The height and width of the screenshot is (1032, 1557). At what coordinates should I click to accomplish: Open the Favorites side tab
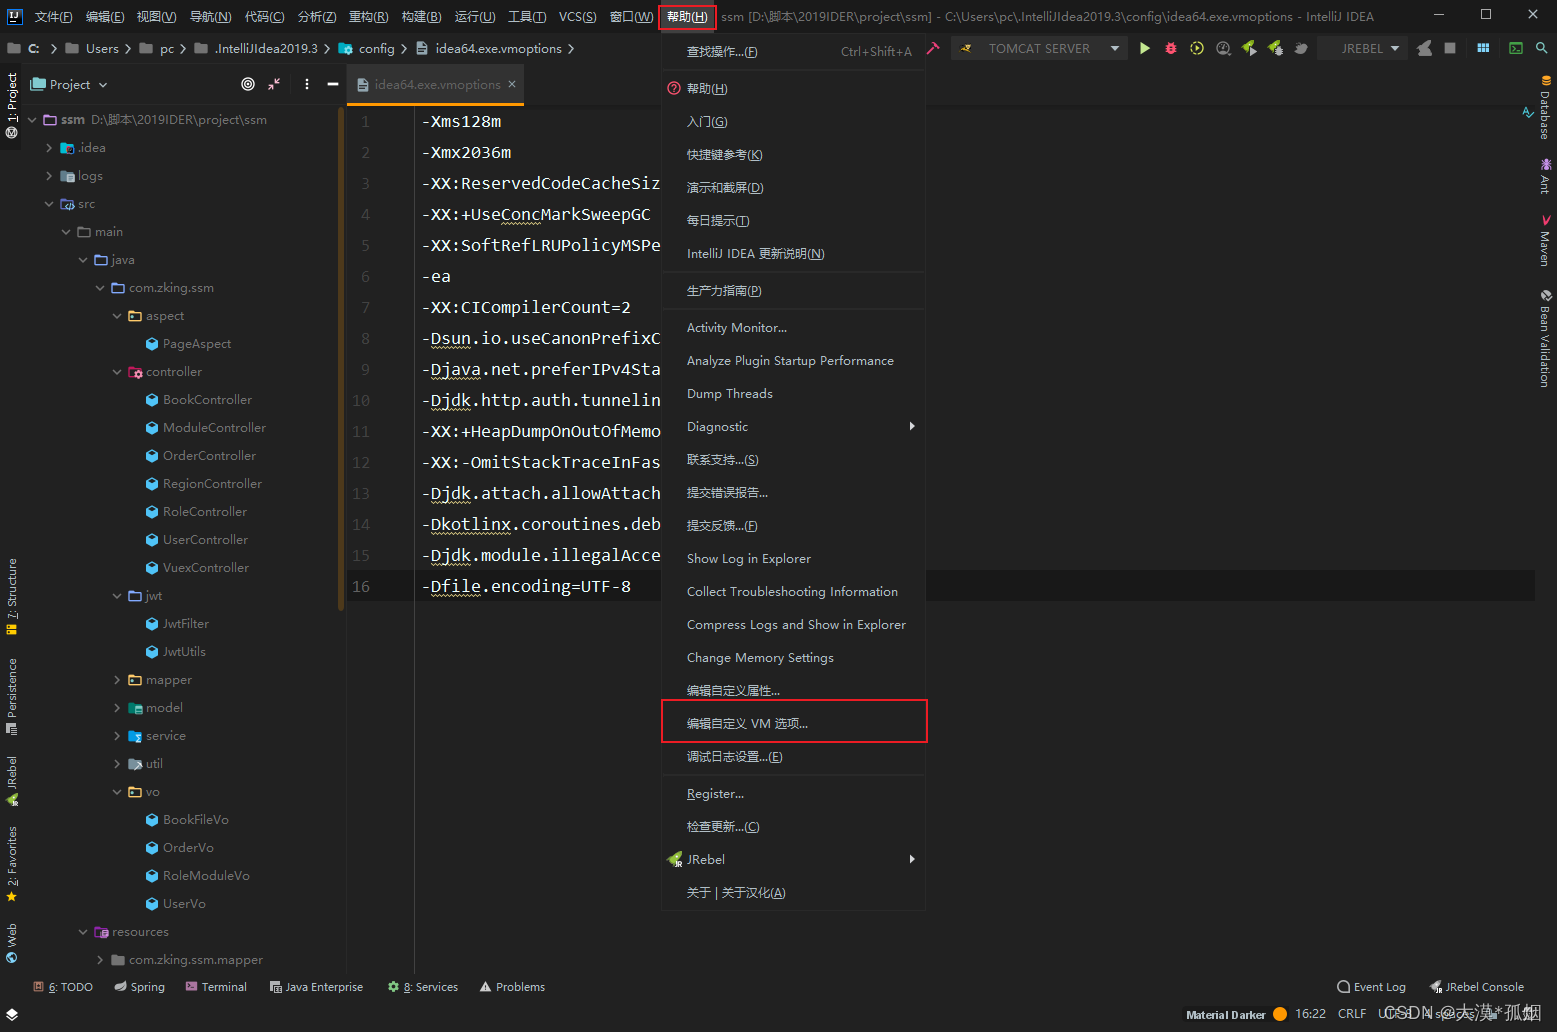pos(12,863)
